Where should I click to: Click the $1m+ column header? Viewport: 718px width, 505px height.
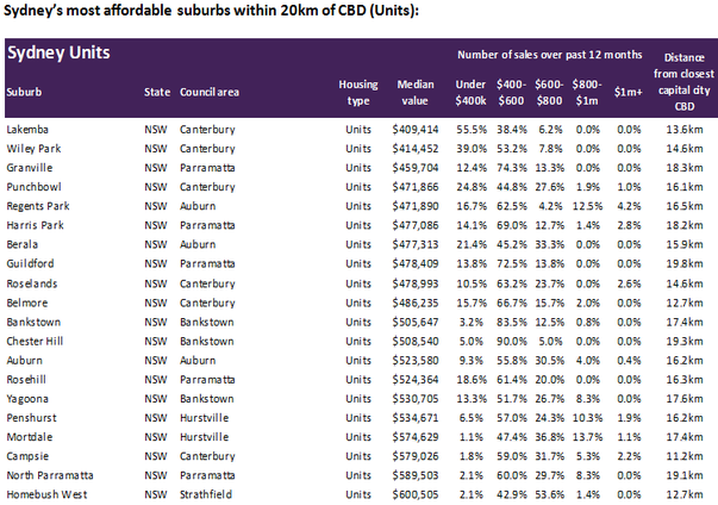click(x=628, y=92)
